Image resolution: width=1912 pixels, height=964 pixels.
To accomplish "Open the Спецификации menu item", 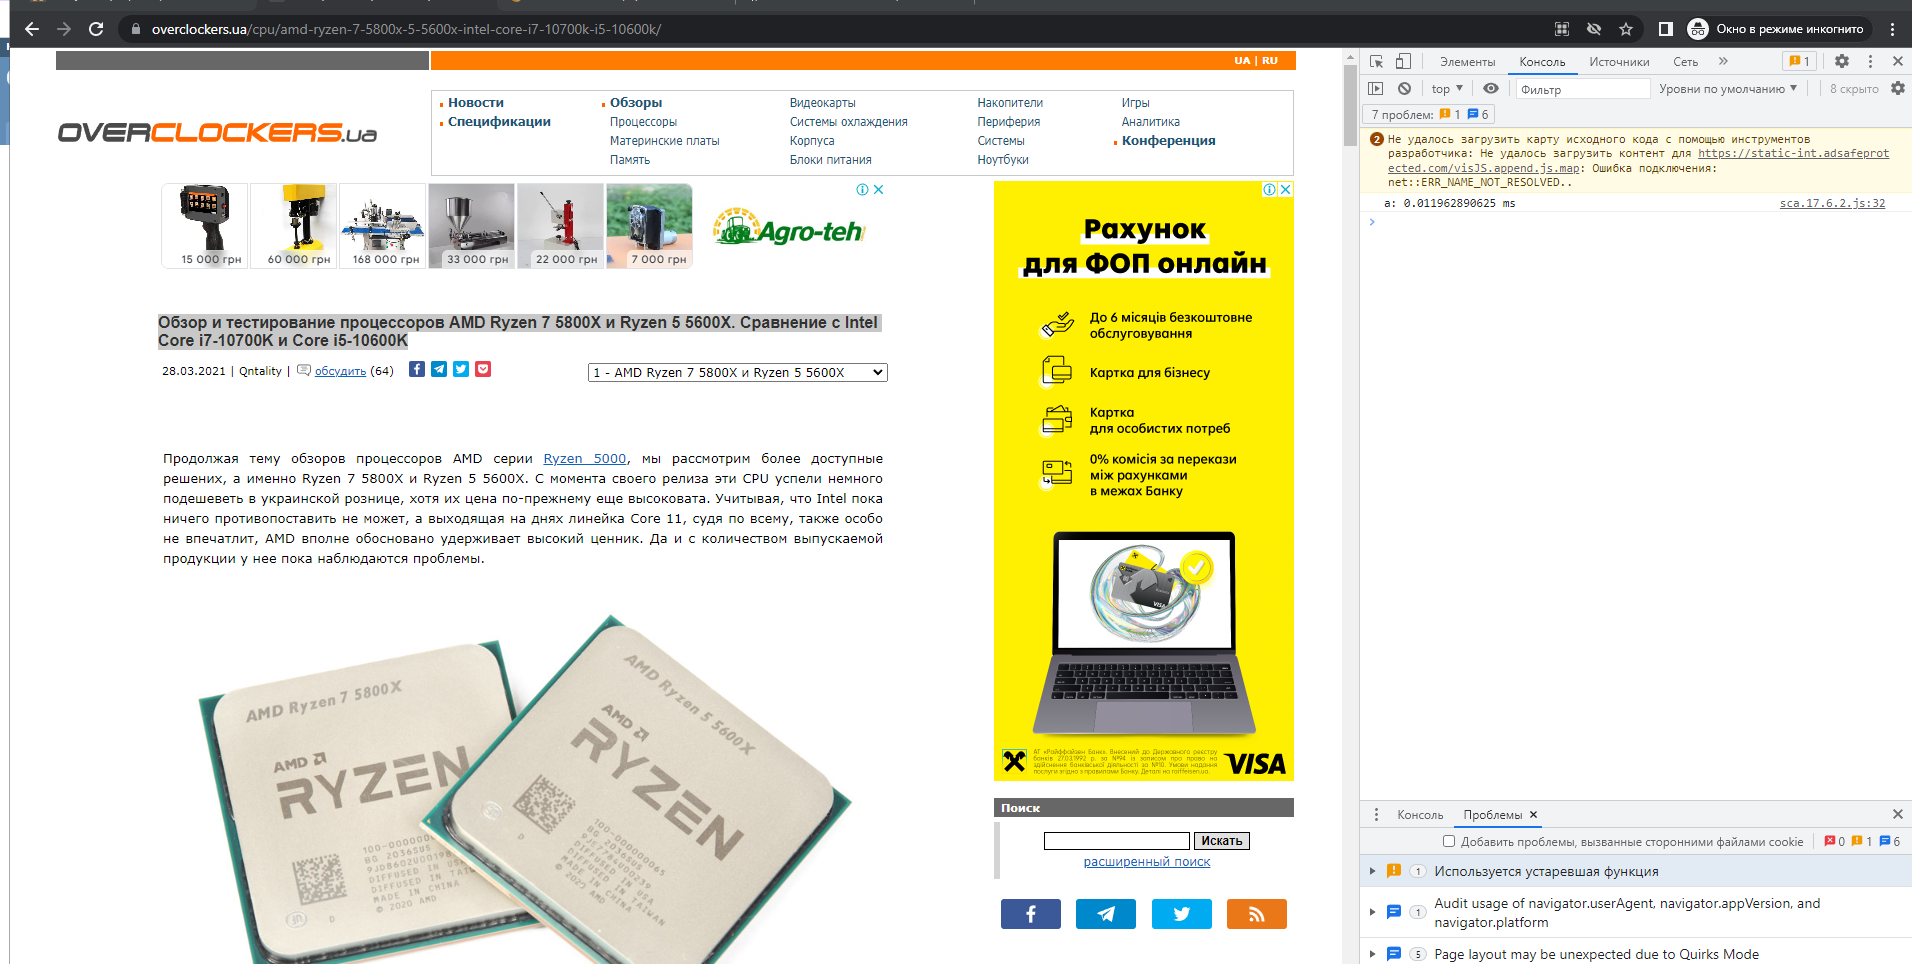I will [x=499, y=121].
